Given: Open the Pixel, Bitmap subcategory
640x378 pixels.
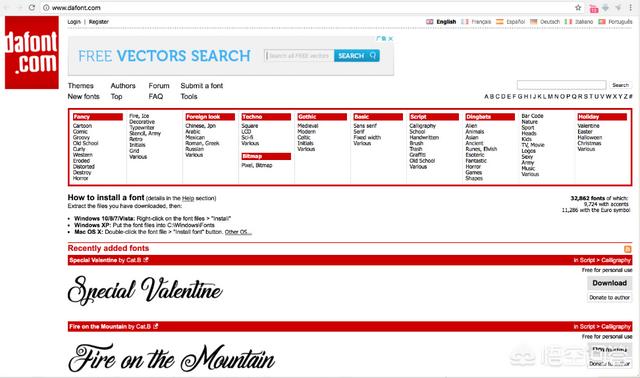Looking at the screenshot, I should 257,165.
